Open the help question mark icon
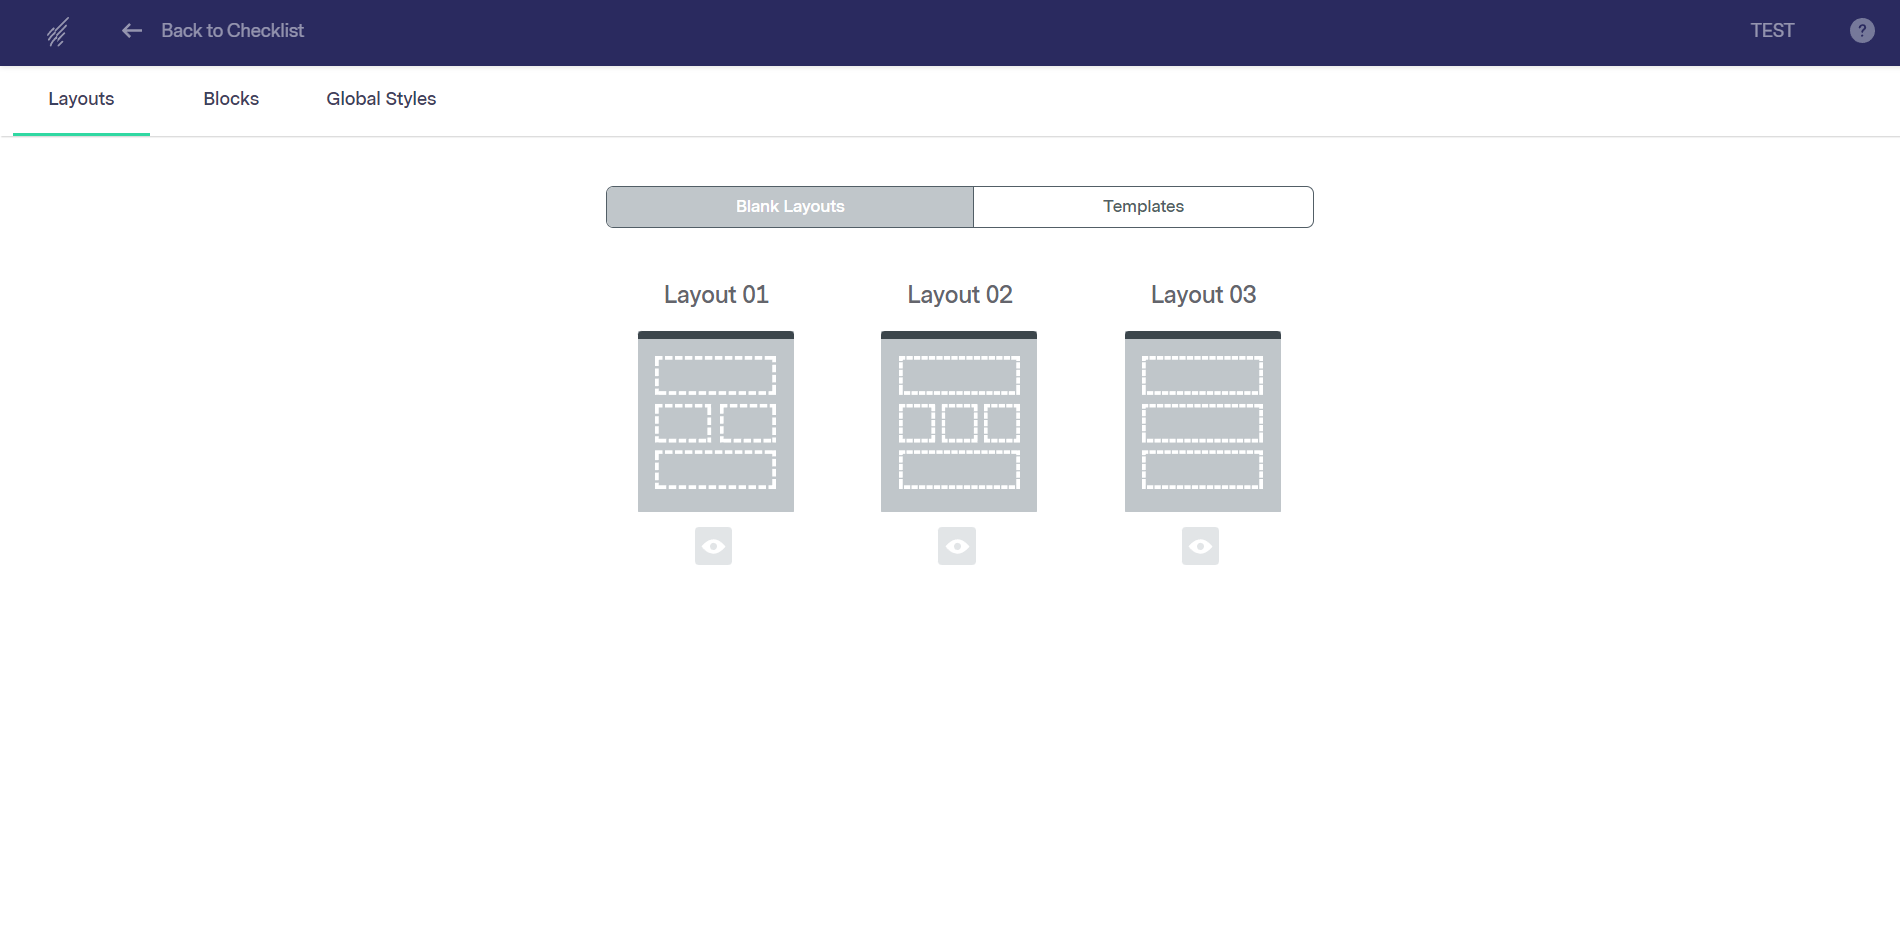 point(1861,31)
